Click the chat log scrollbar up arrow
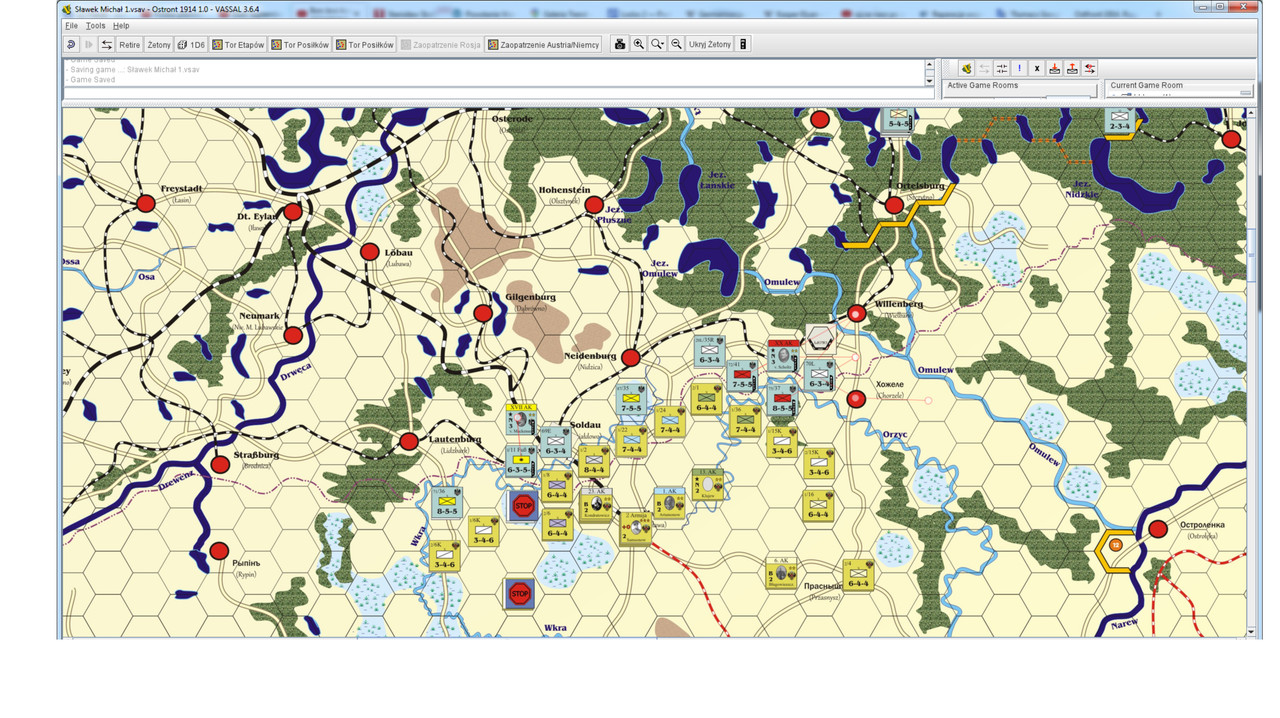This screenshot has height=718, width=1280. pos(929,64)
